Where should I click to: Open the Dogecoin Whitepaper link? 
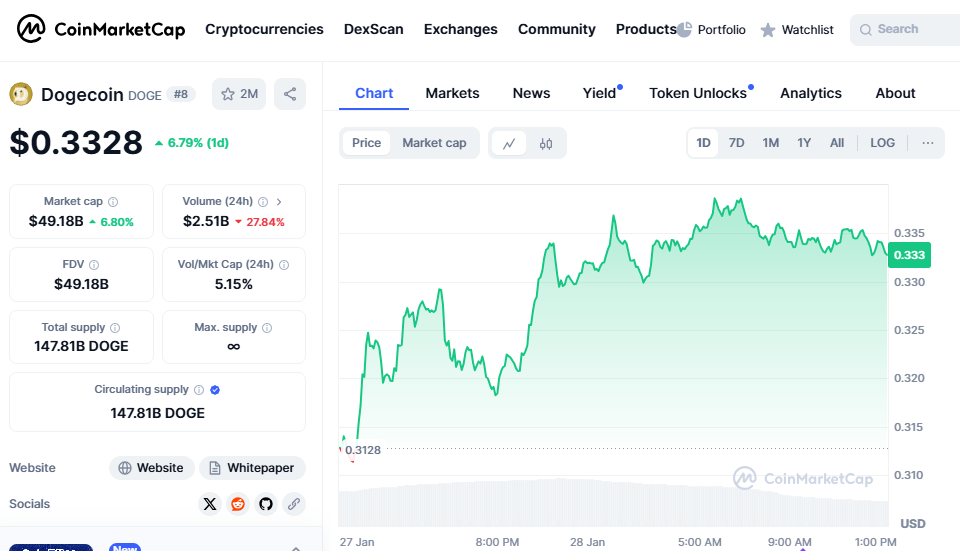[x=252, y=468]
